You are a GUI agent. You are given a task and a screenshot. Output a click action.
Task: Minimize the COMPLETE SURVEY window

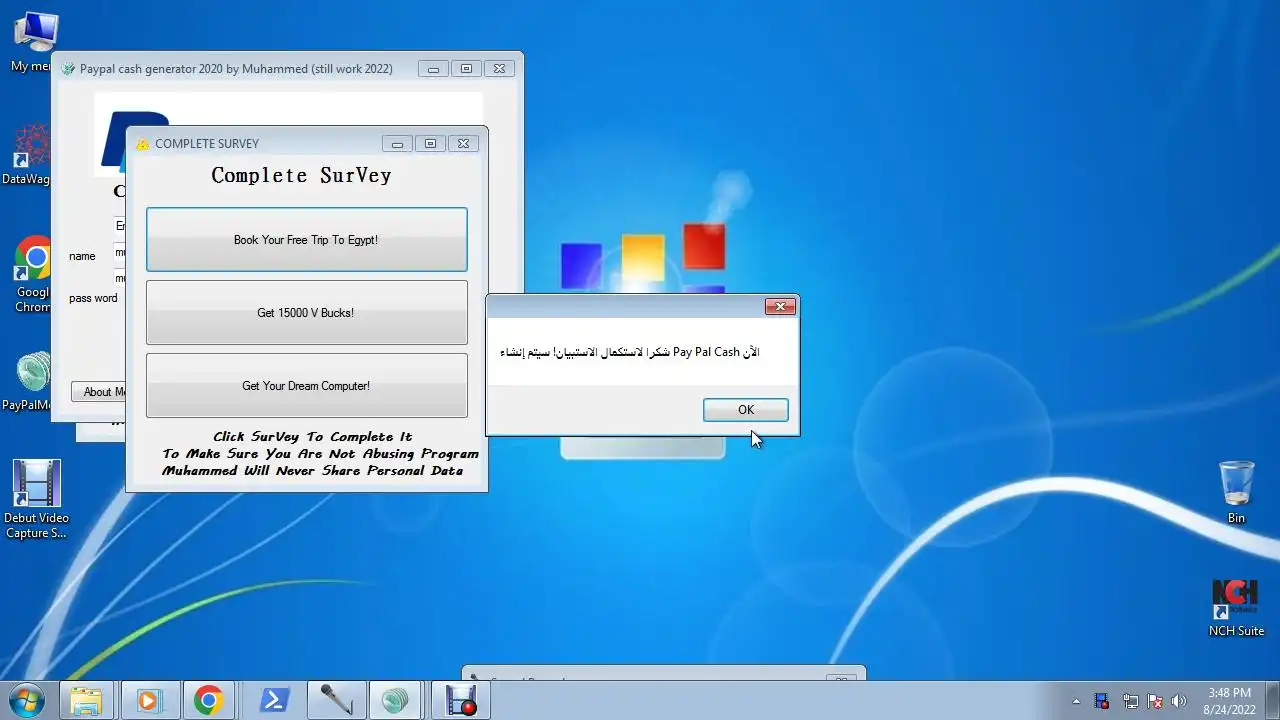[397, 144]
